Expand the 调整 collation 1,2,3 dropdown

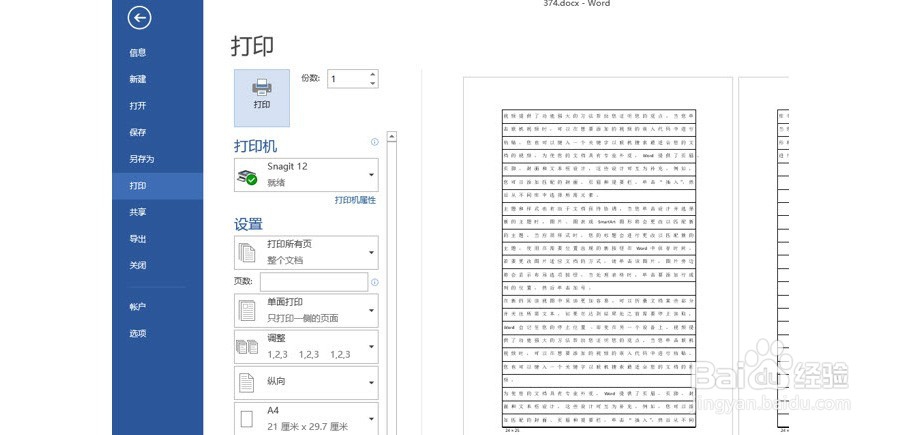pos(306,347)
